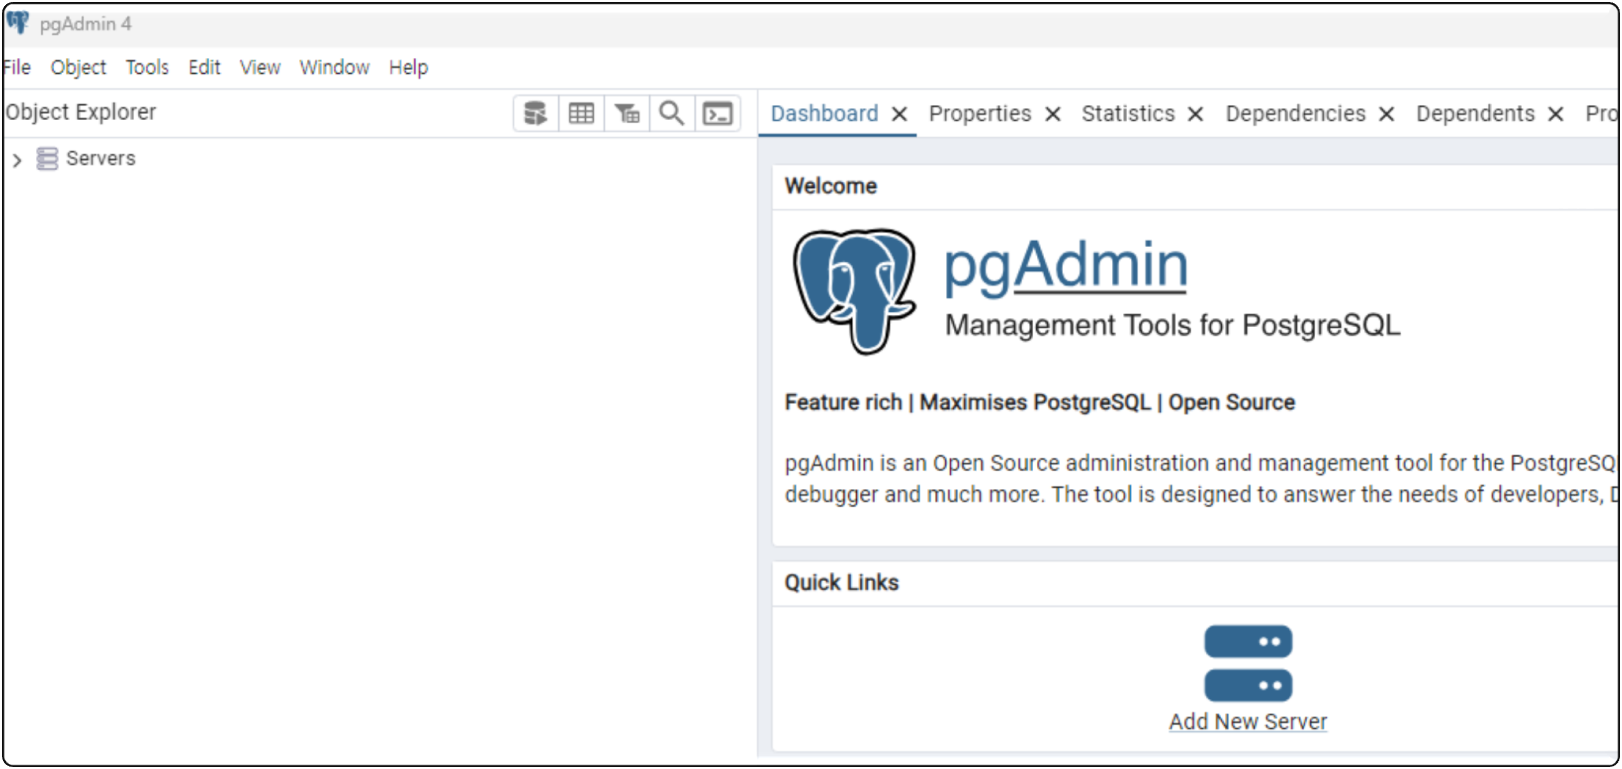Open Search Objects magnifier icon

(x=672, y=114)
